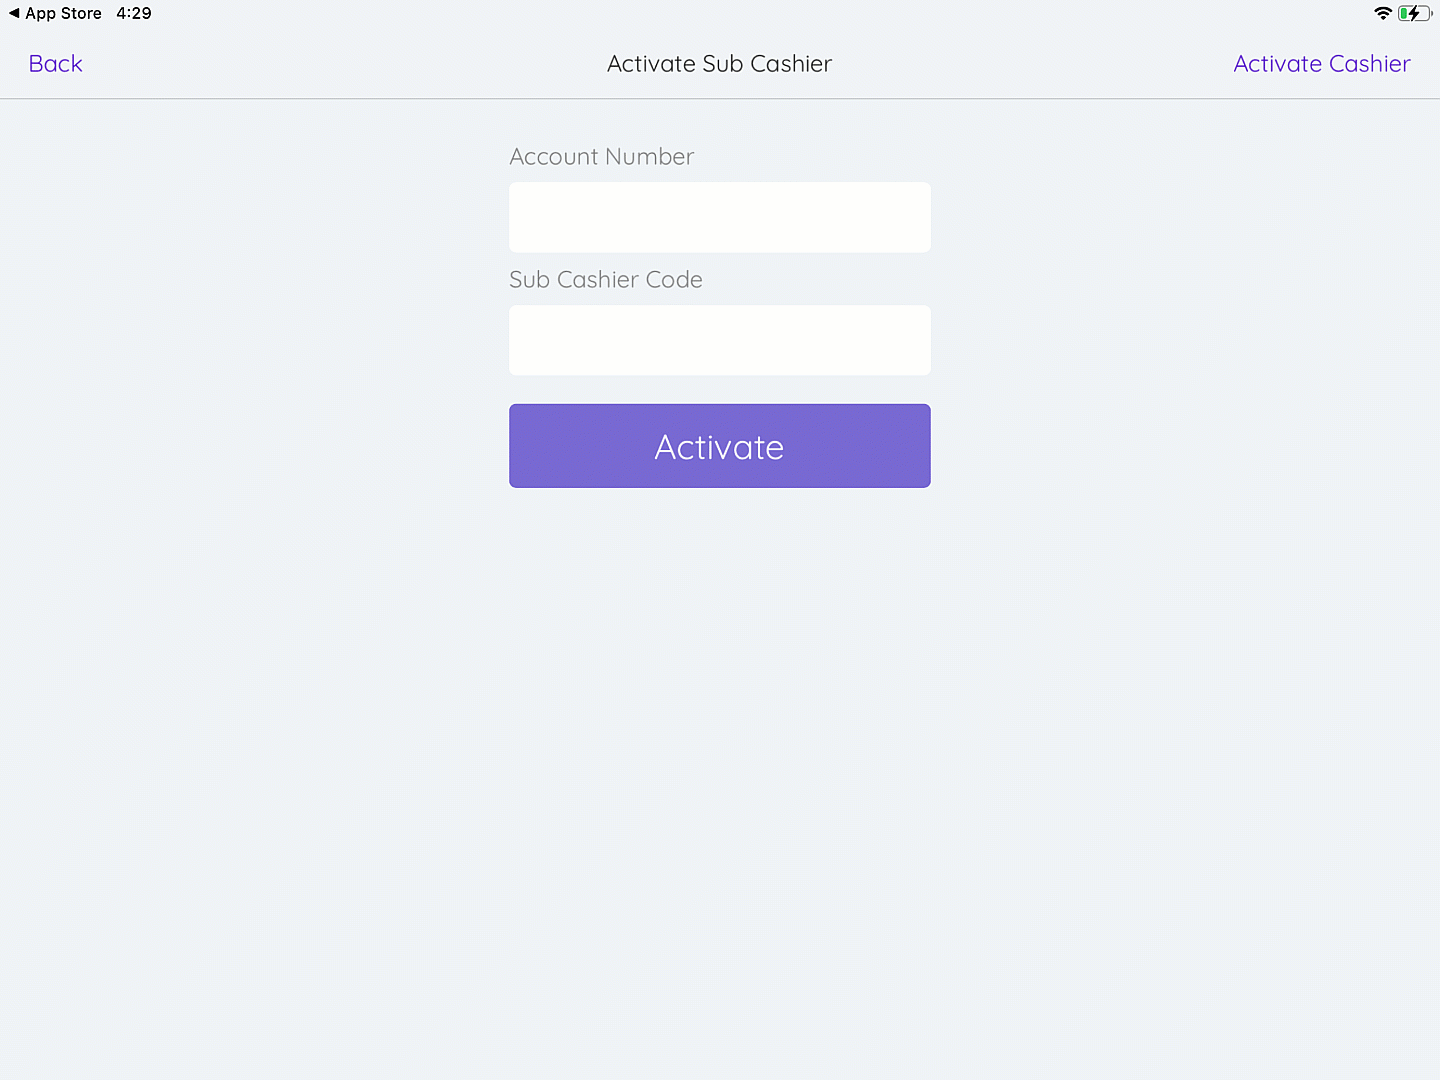The height and width of the screenshot is (1080, 1440).
Task: Click the white Activate text on button
Action: pyautogui.click(x=720, y=447)
